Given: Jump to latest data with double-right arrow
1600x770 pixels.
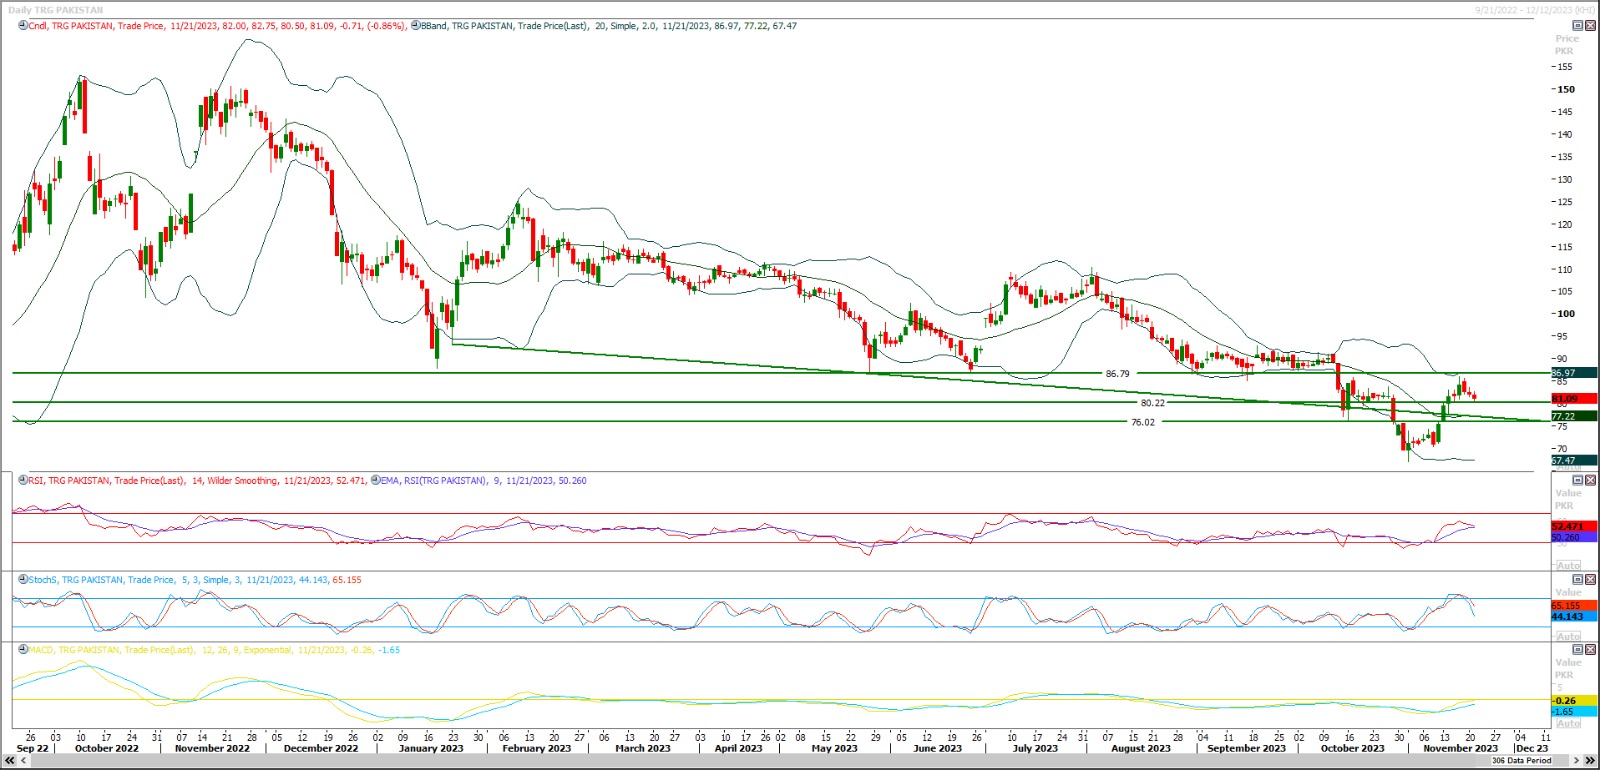Looking at the screenshot, I should coord(1590,761).
